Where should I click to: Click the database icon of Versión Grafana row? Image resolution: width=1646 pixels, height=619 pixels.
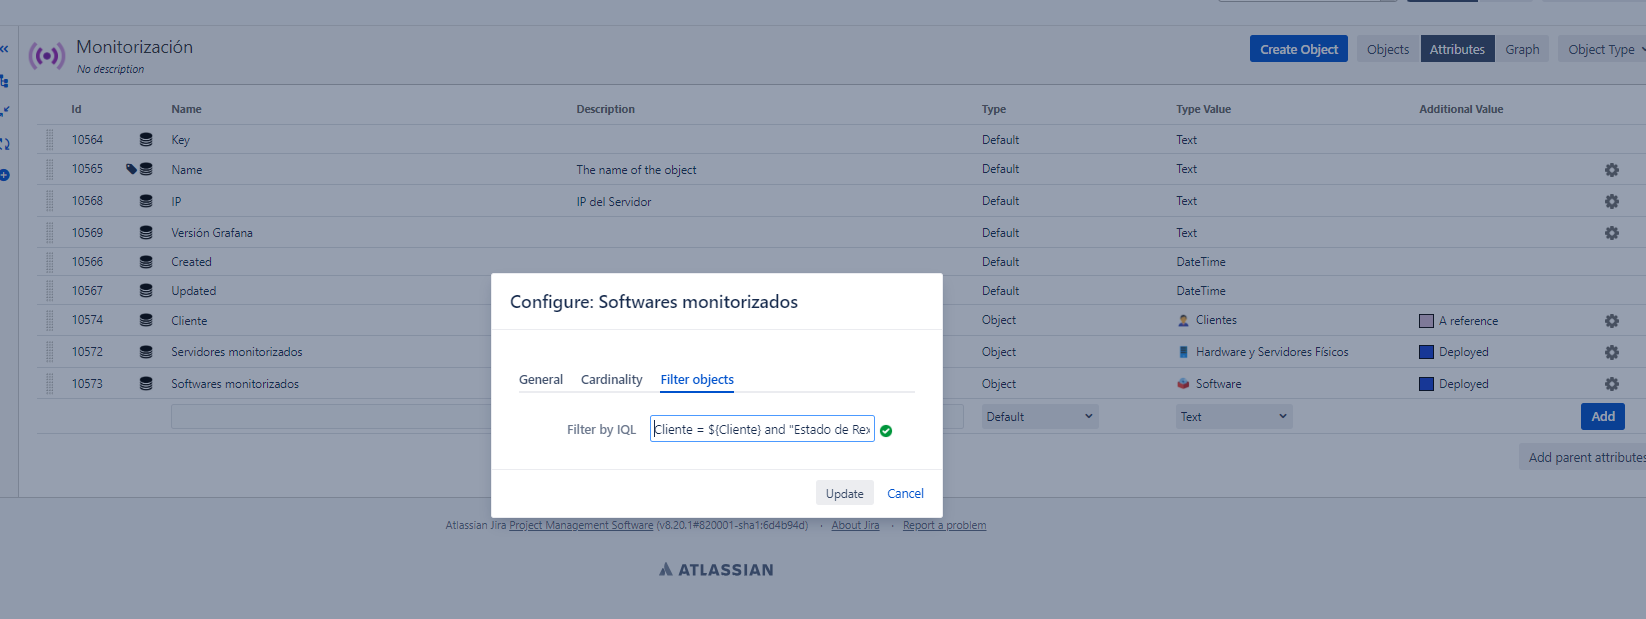coord(146,232)
